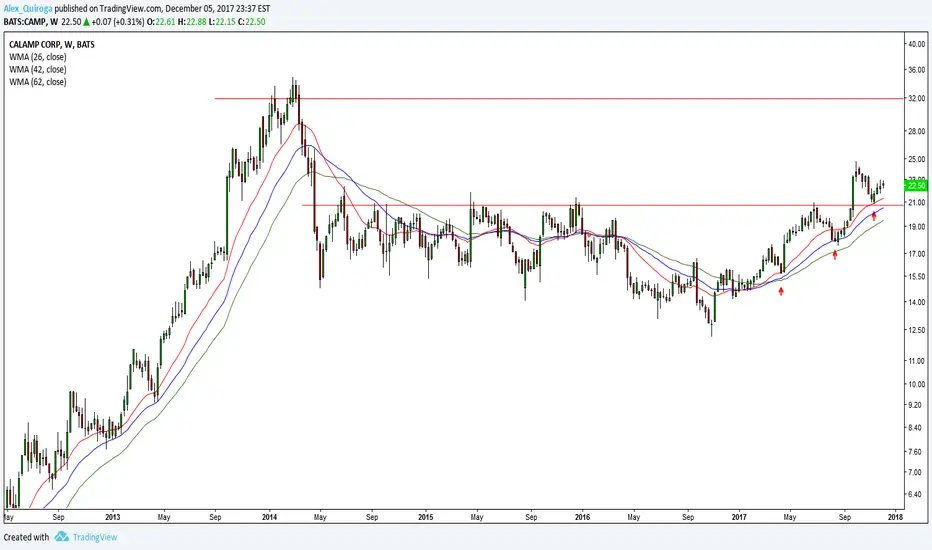Click the TradingView cloud logo icon

click(x=62, y=537)
